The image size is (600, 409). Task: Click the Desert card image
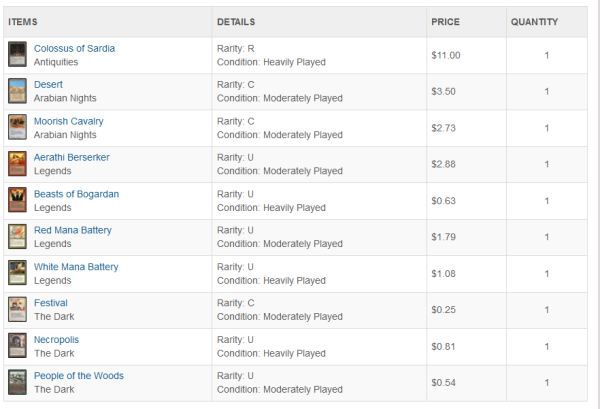pyautogui.click(x=16, y=91)
